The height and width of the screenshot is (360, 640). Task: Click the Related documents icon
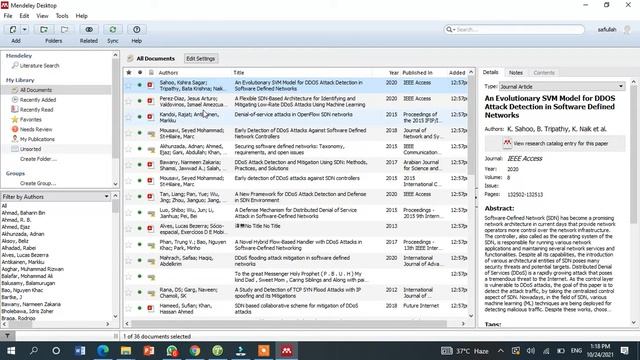[x=89, y=29]
